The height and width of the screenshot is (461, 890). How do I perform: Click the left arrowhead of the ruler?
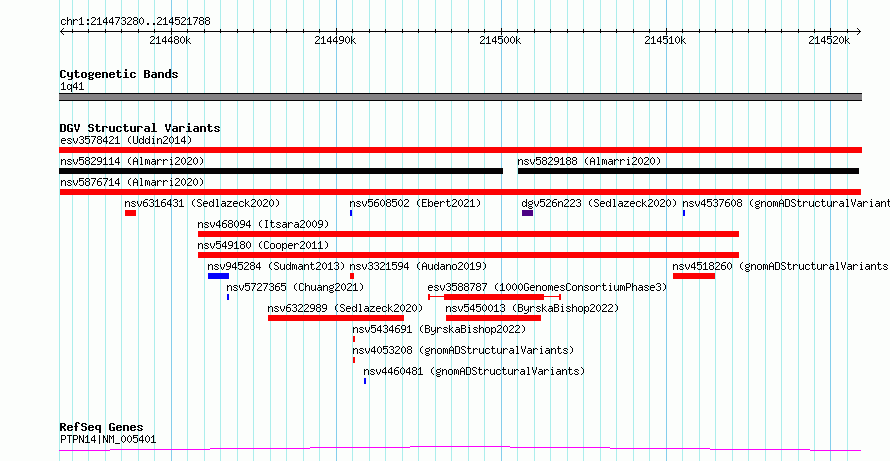(62, 31)
